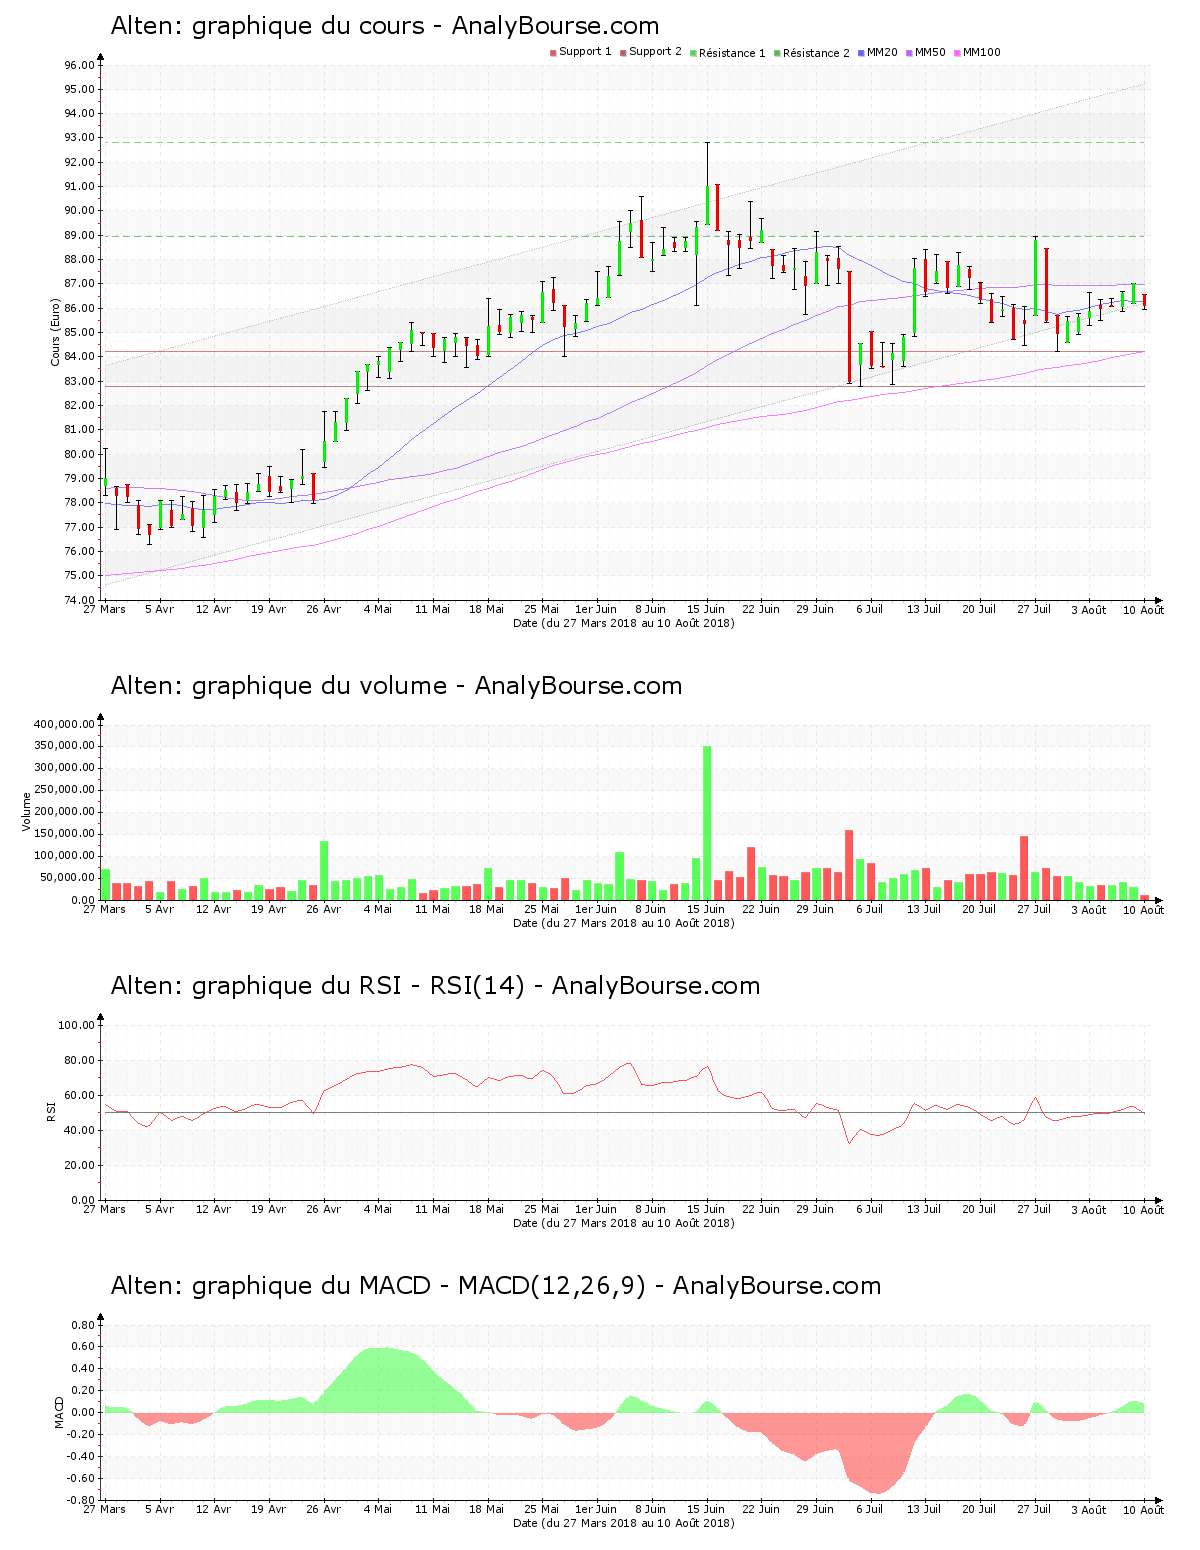Viewport: 1200px width, 1550px height.
Task: Click the RSI line low point in early July
Action: coord(849,1143)
